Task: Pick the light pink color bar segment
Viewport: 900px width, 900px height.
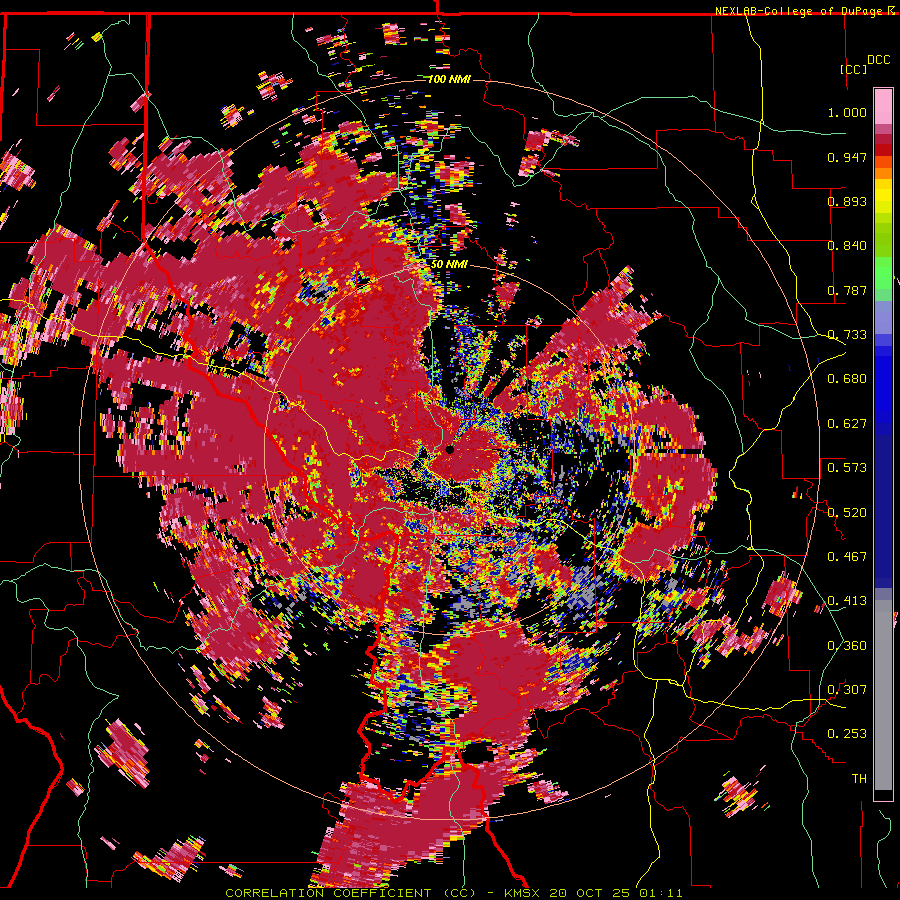Action: click(883, 106)
